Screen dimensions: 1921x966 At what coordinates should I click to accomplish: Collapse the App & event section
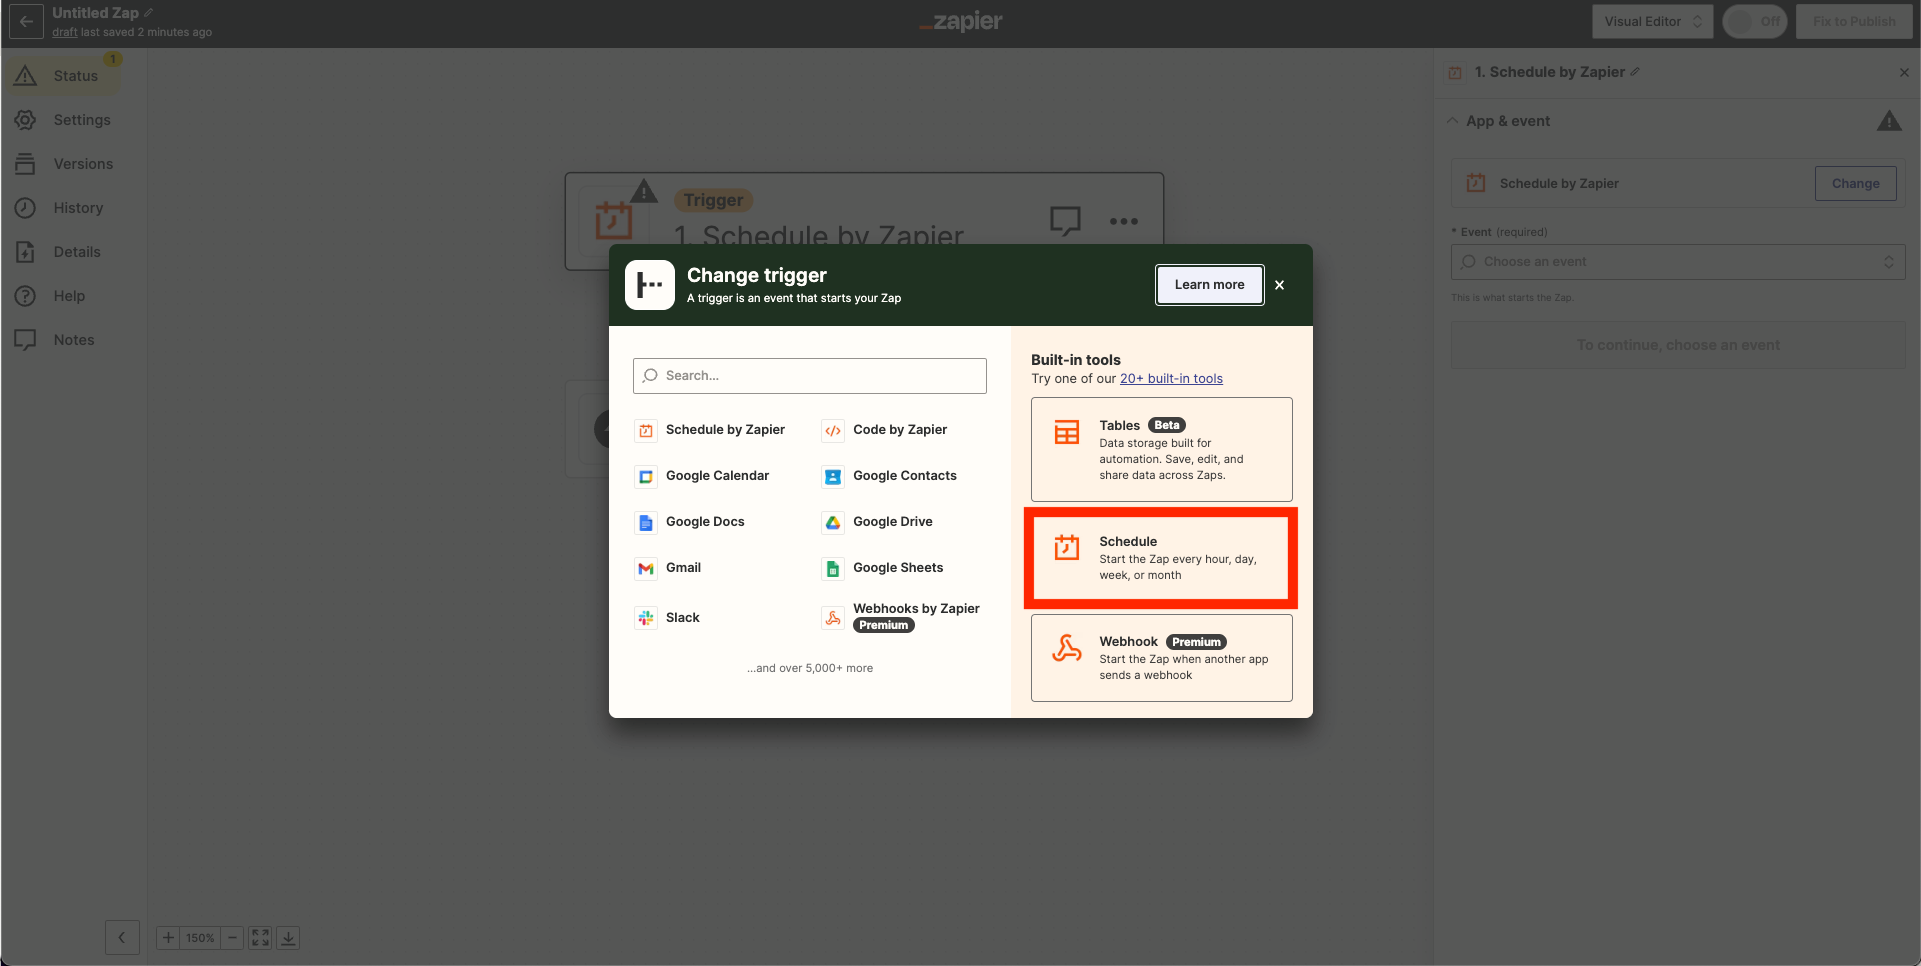click(1452, 121)
